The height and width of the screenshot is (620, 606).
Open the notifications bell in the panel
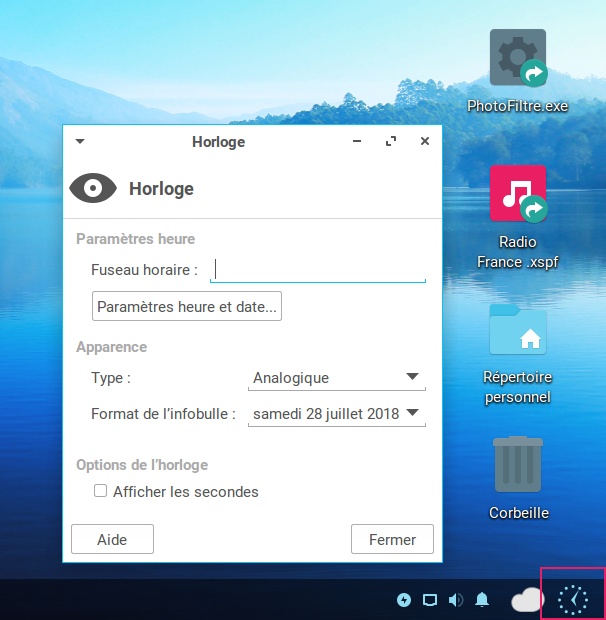click(x=482, y=600)
